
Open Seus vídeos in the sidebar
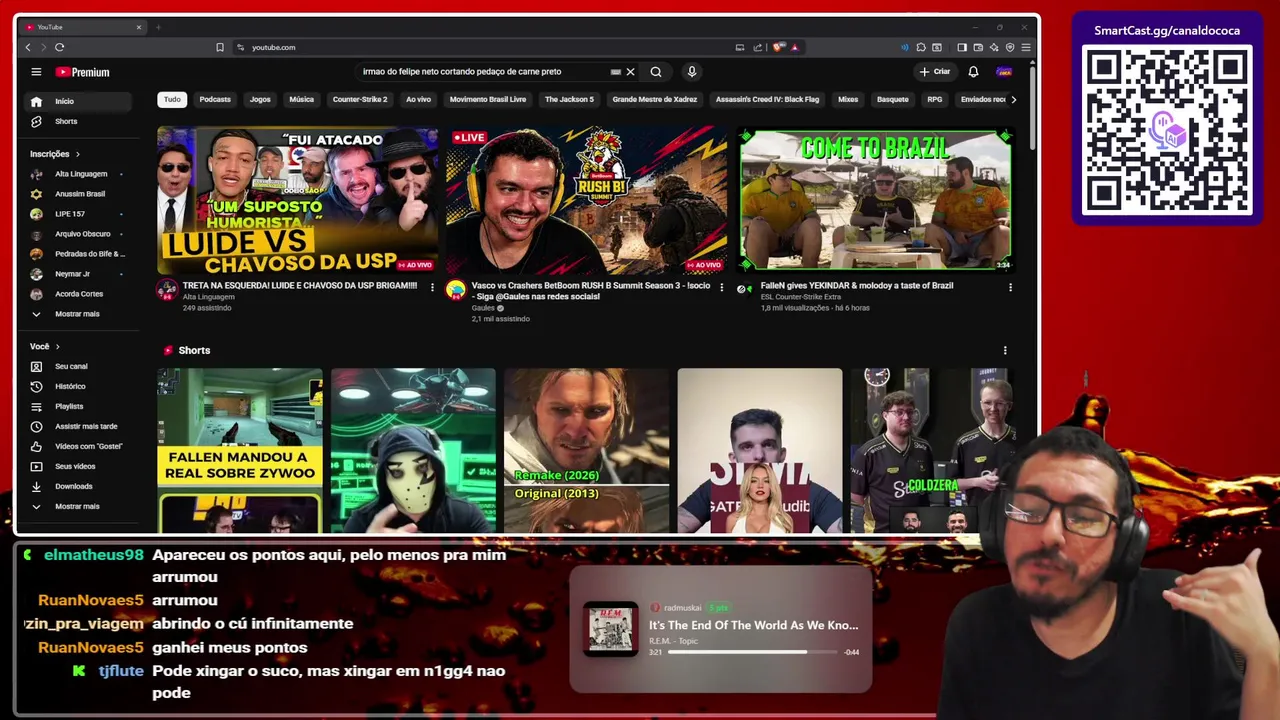pos(79,466)
